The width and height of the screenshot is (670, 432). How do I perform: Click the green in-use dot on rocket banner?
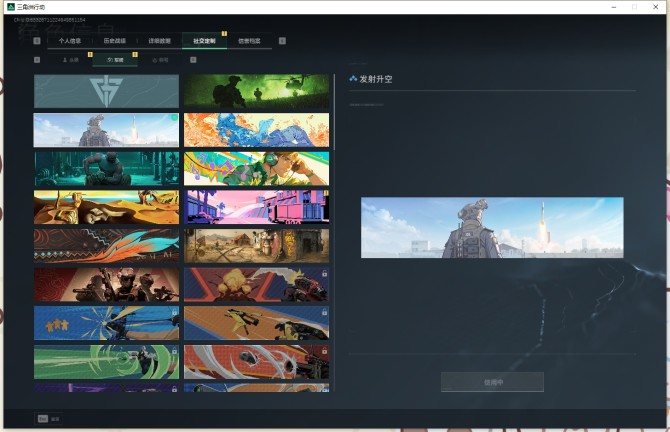pyautogui.click(x=174, y=118)
